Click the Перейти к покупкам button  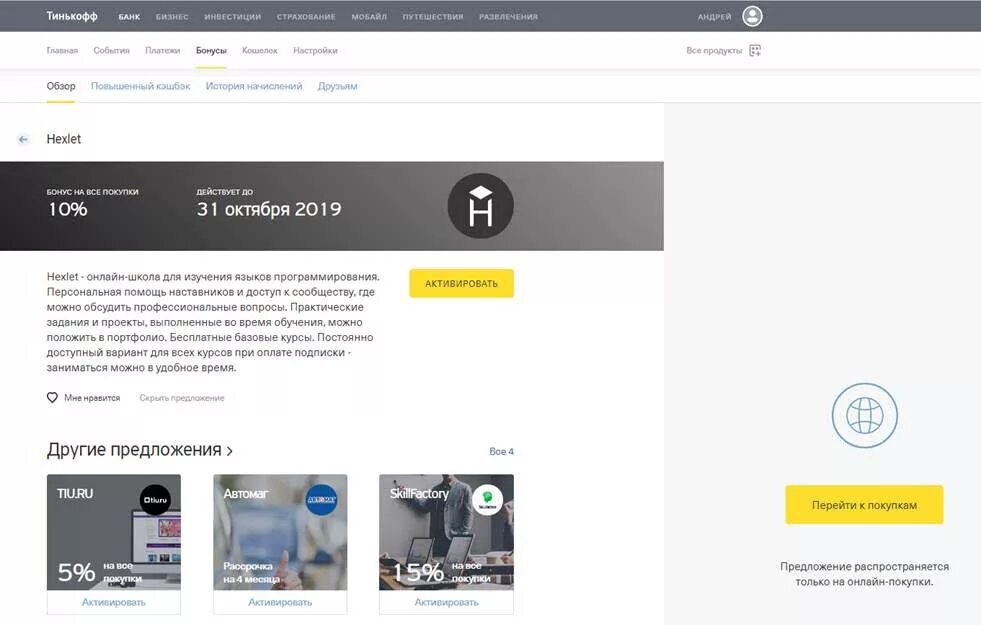tap(865, 505)
